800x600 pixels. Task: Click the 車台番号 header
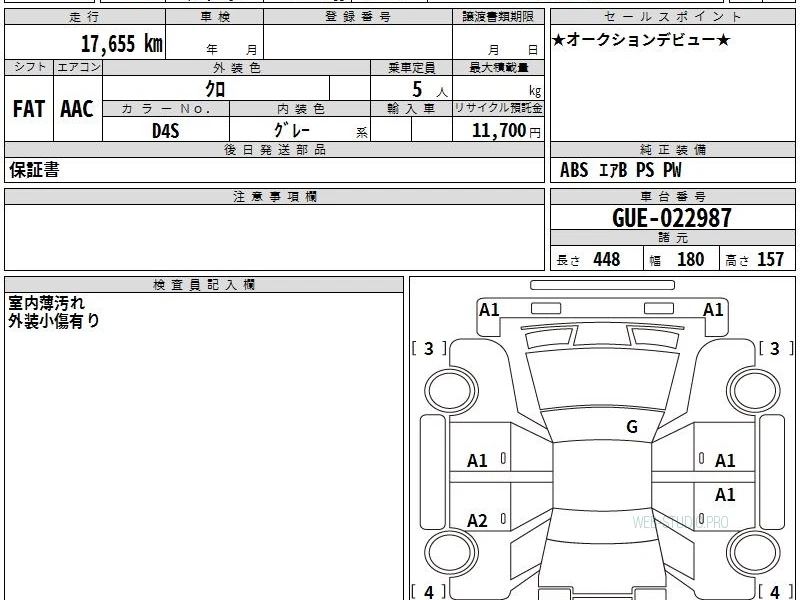[672, 196]
